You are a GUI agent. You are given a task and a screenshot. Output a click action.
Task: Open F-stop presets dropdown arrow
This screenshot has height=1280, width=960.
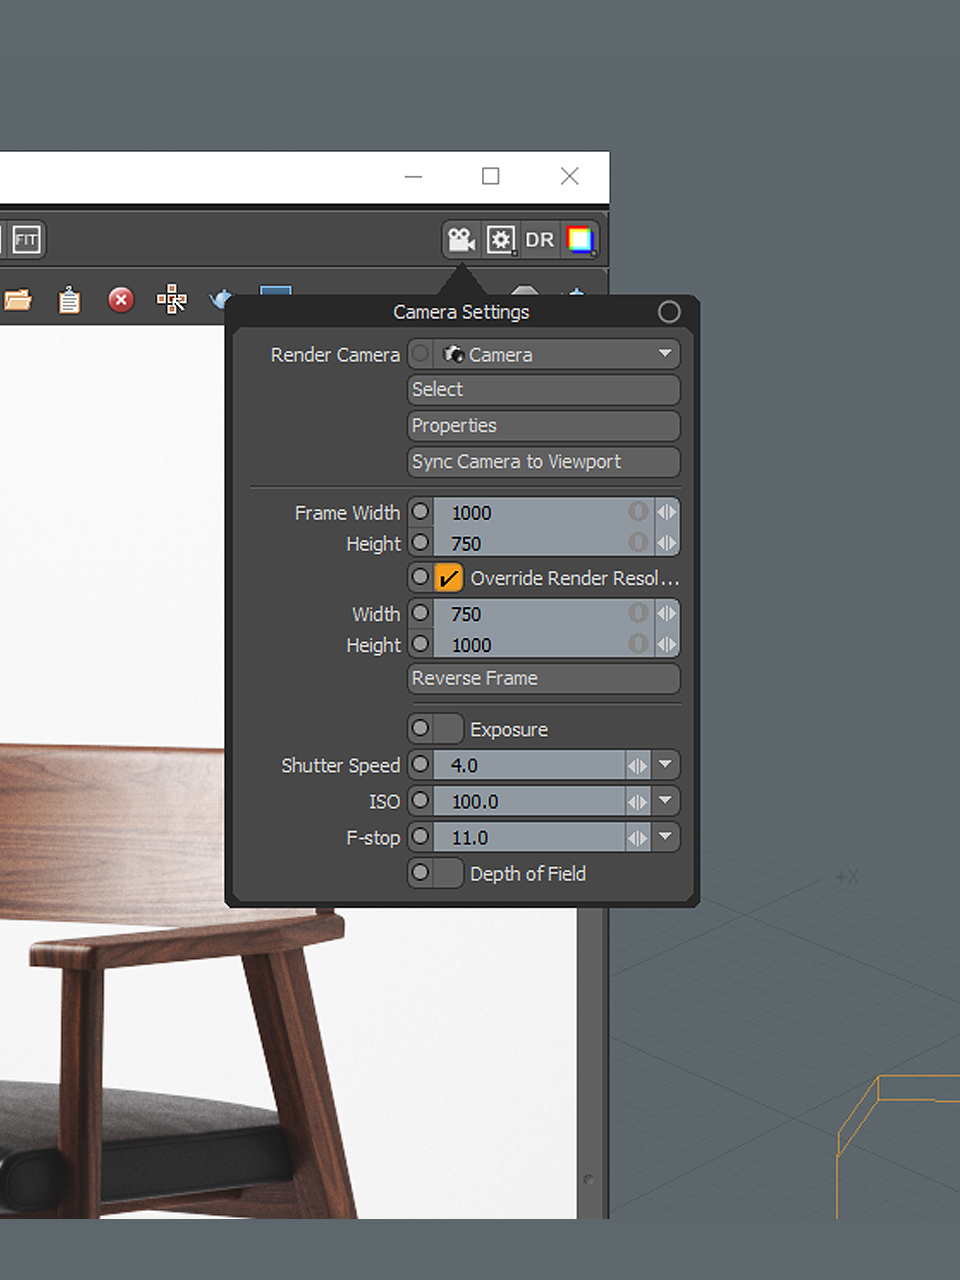pyautogui.click(x=665, y=837)
